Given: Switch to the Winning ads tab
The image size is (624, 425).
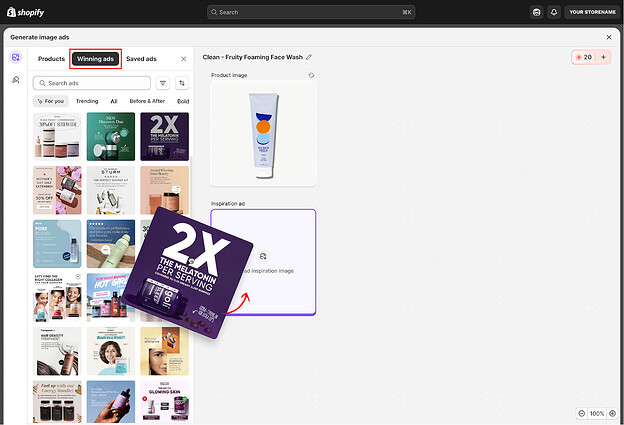Looking at the screenshot, I should [95, 59].
